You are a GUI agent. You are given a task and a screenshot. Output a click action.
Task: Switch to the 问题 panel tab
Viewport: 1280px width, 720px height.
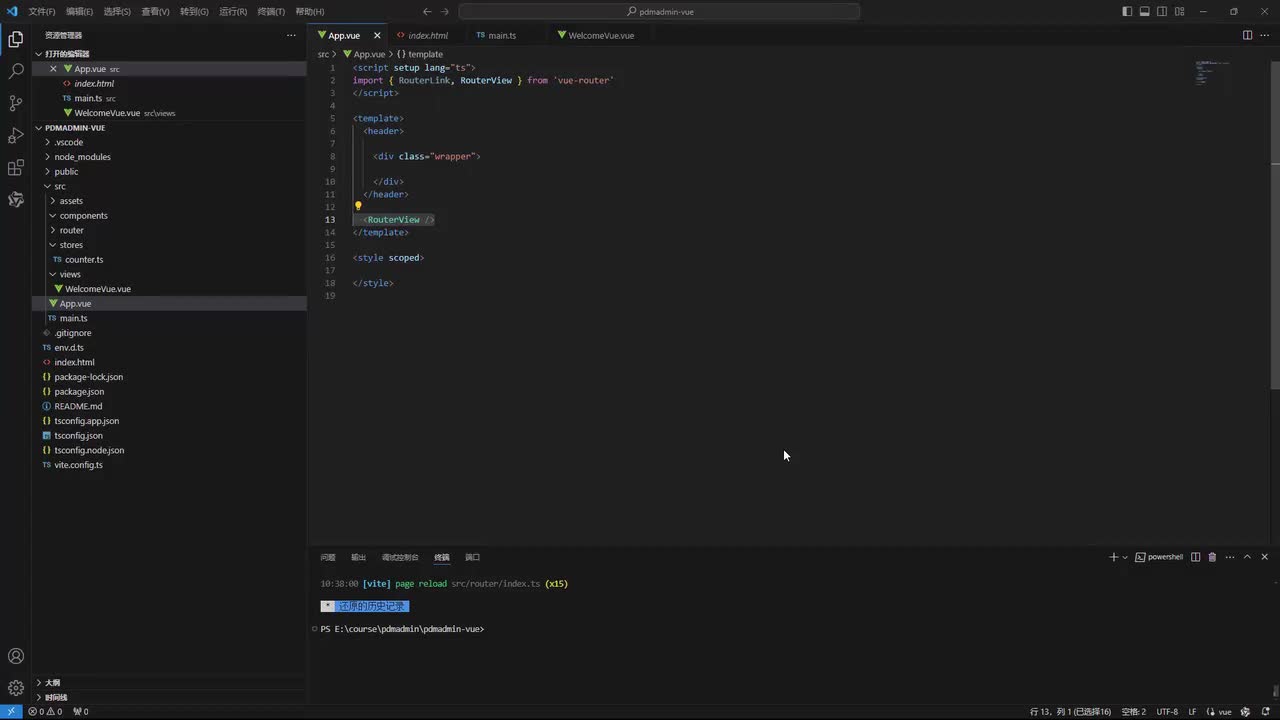pyautogui.click(x=328, y=557)
